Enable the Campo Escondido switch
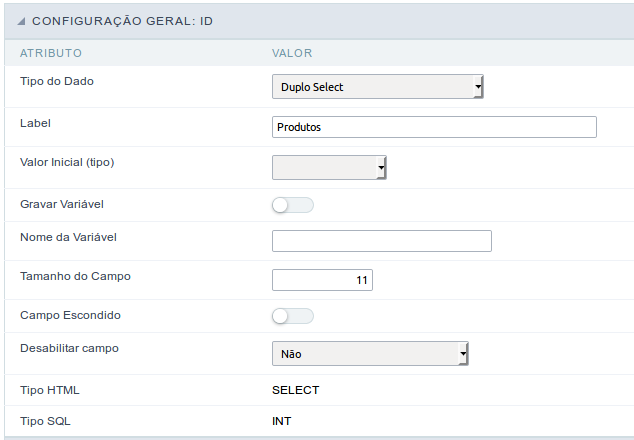Image resolution: width=634 pixels, height=440 pixels. pos(293,316)
